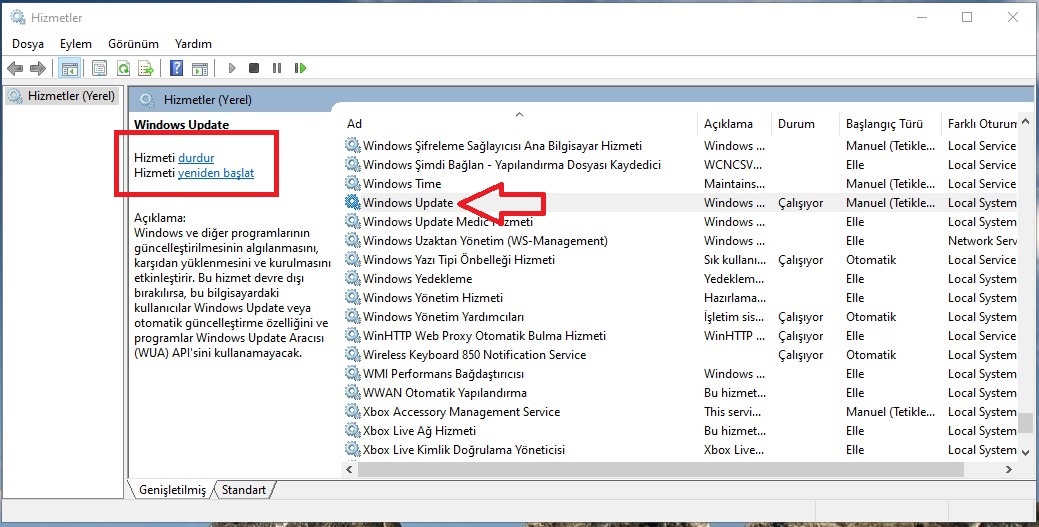Click the horizontal scrollbar right arrow
Screen dimensions: 1039x527
click(x=1009, y=469)
